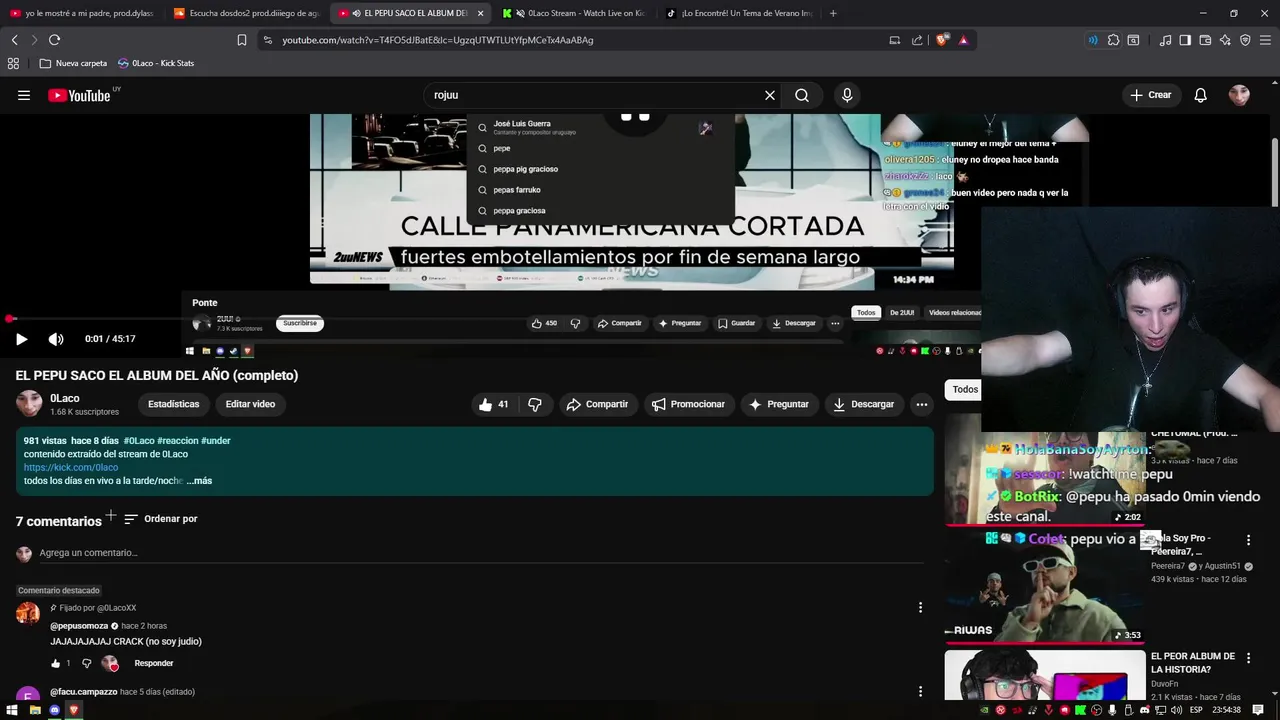1280x720 pixels.
Task: Open the Brave Wallet icon
Action: (x=1205, y=40)
